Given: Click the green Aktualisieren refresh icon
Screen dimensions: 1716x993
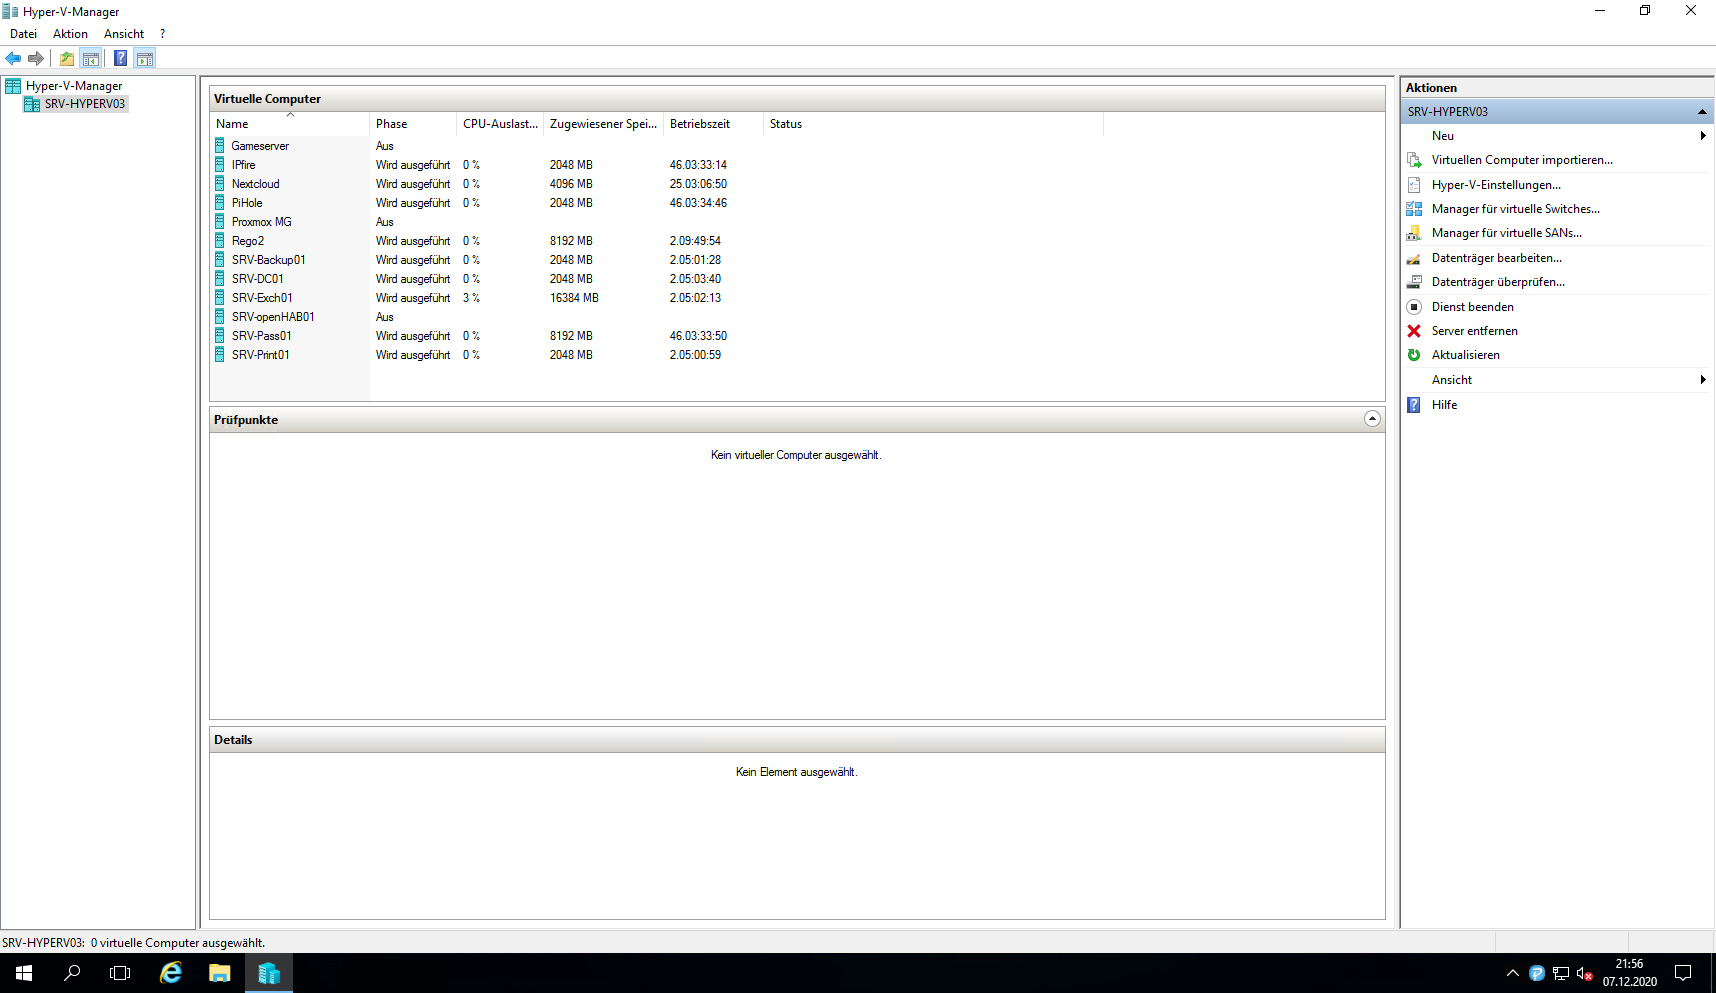Looking at the screenshot, I should point(1414,355).
